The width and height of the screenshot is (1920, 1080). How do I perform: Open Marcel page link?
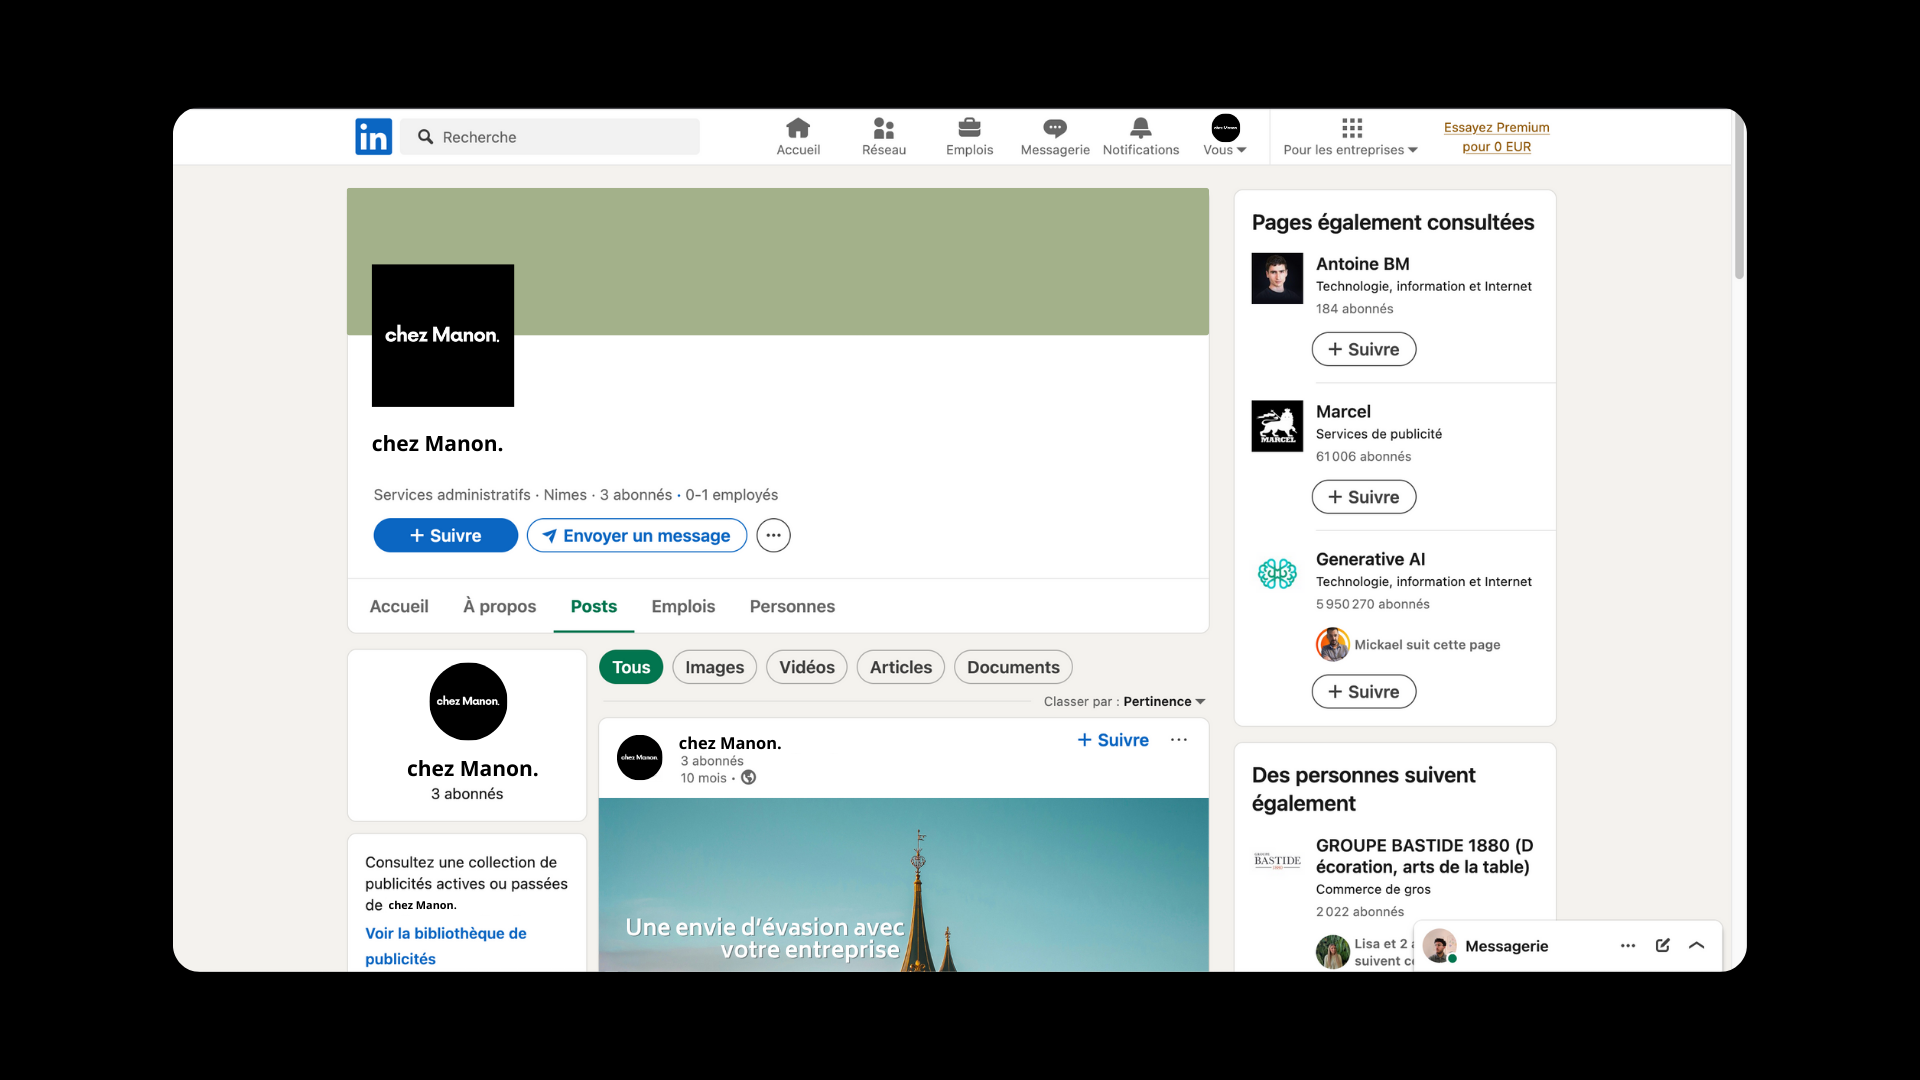[1343, 412]
